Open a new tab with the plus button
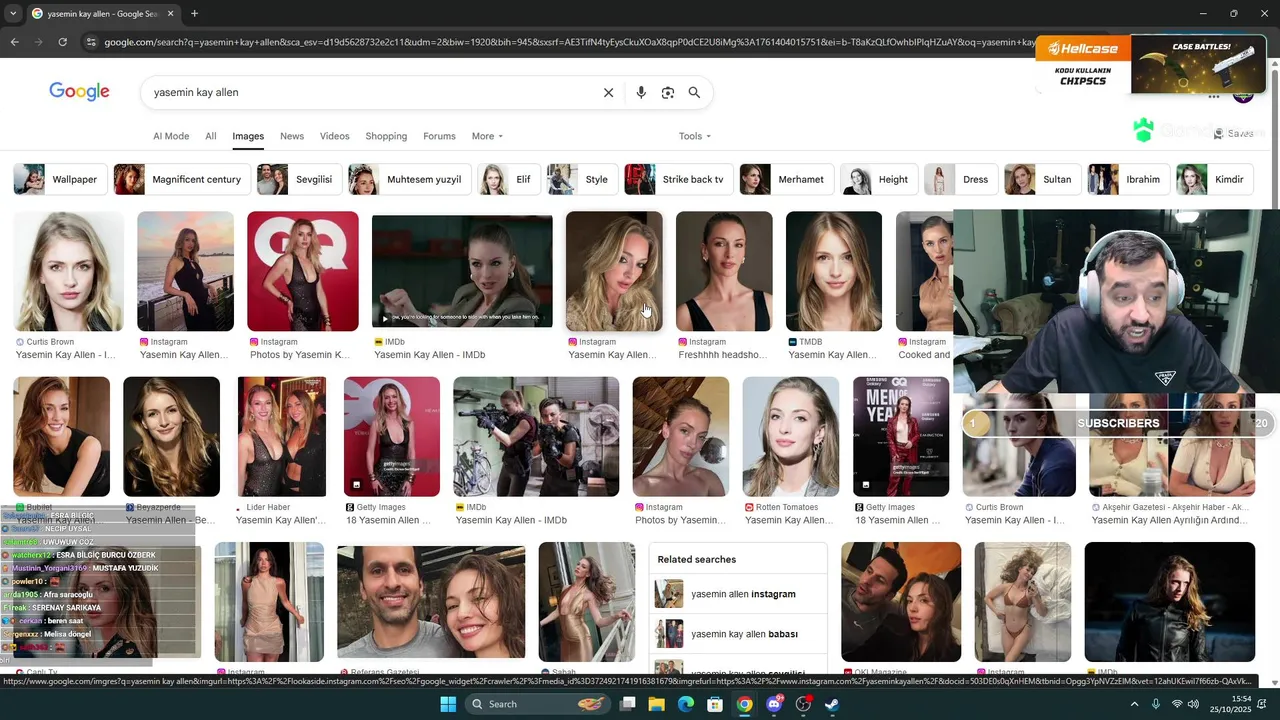This screenshot has height=720, width=1280. pyautogui.click(x=194, y=14)
